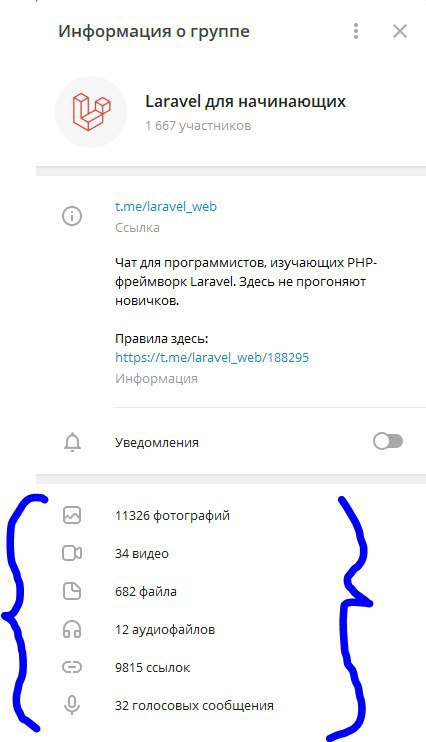This screenshot has width=426, height=742.
Task: Open the rules link laravel_web/188295
Action: (x=212, y=357)
